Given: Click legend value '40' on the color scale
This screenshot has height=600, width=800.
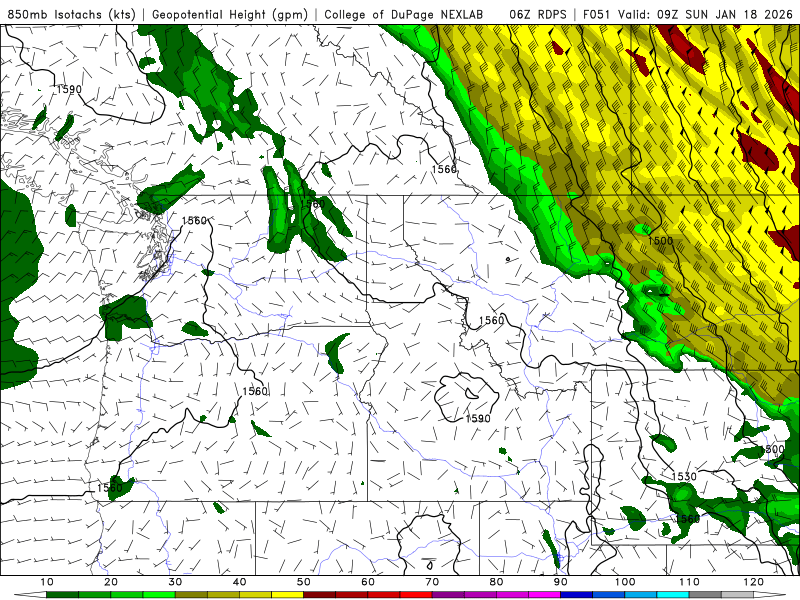Looking at the screenshot, I should tap(239, 582).
